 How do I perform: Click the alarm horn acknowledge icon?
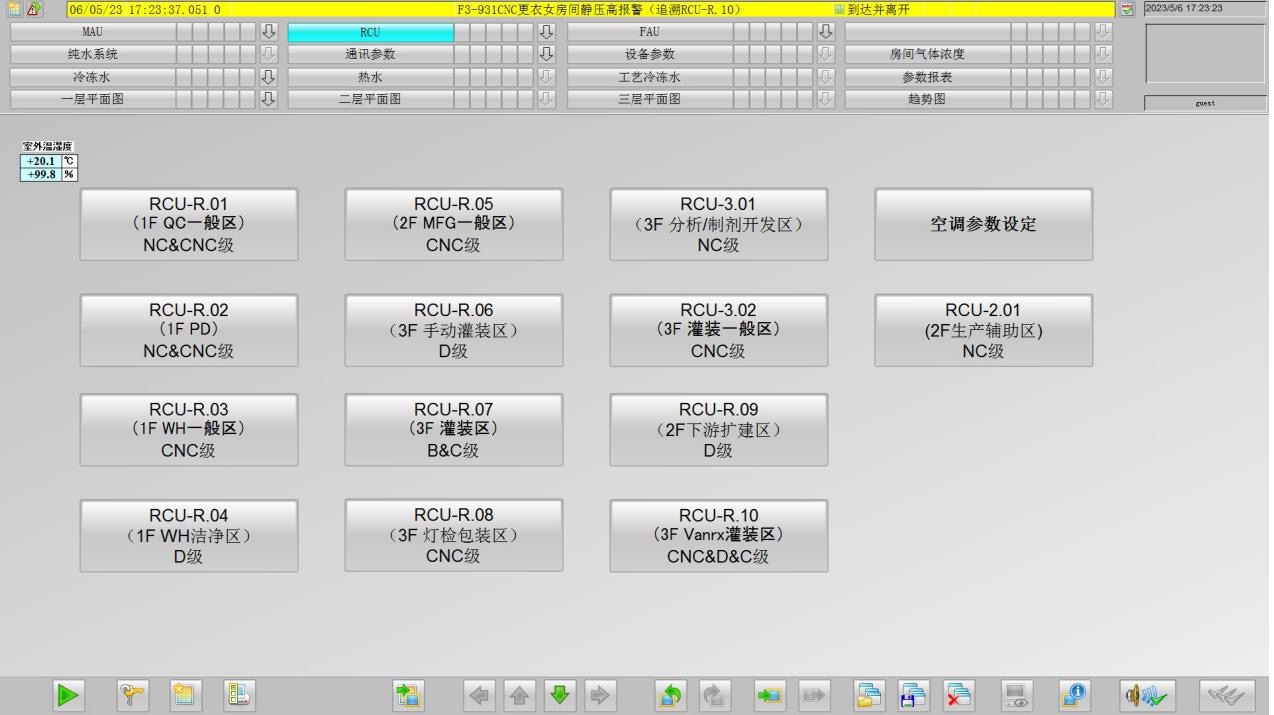[1147, 695]
